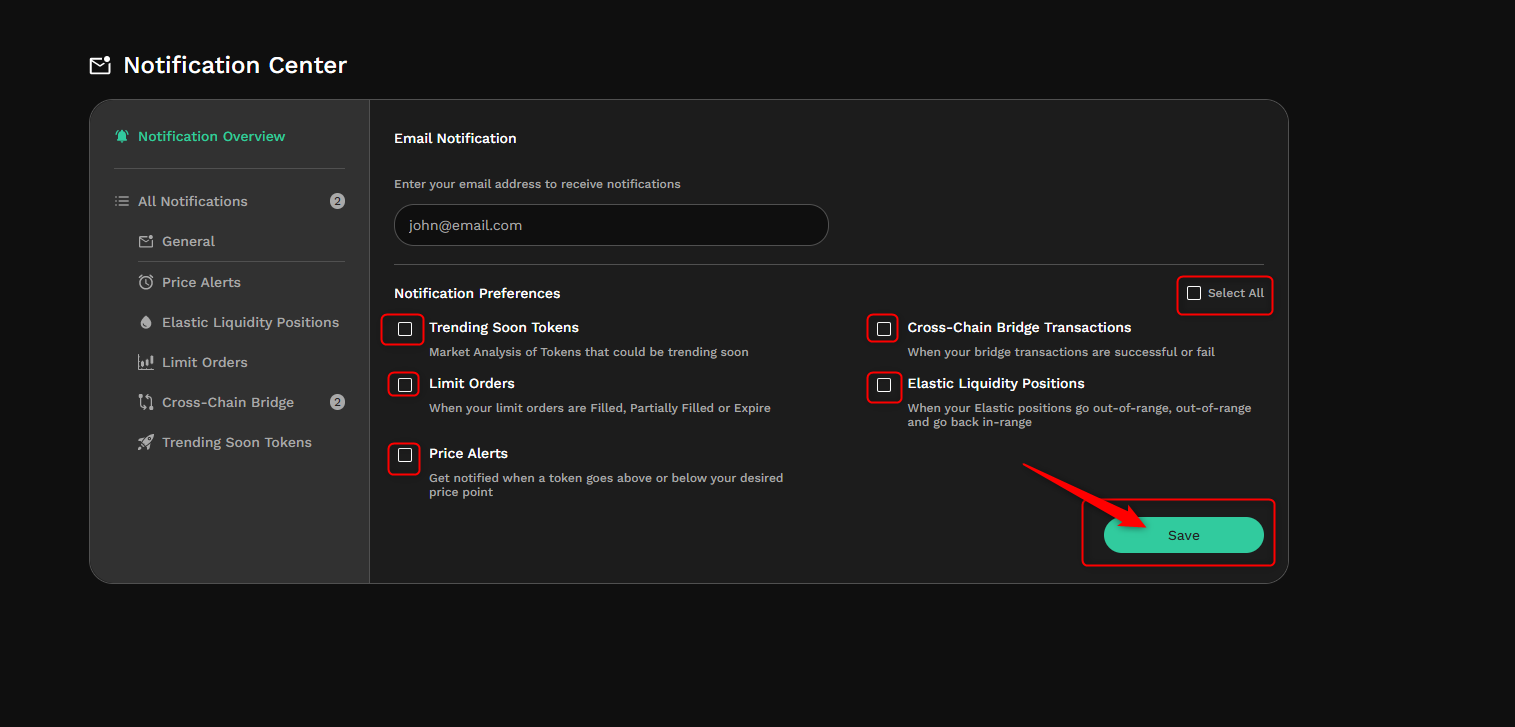Click the list icon beside All Notifications
The height and width of the screenshot is (727, 1515).
[122, 201]
